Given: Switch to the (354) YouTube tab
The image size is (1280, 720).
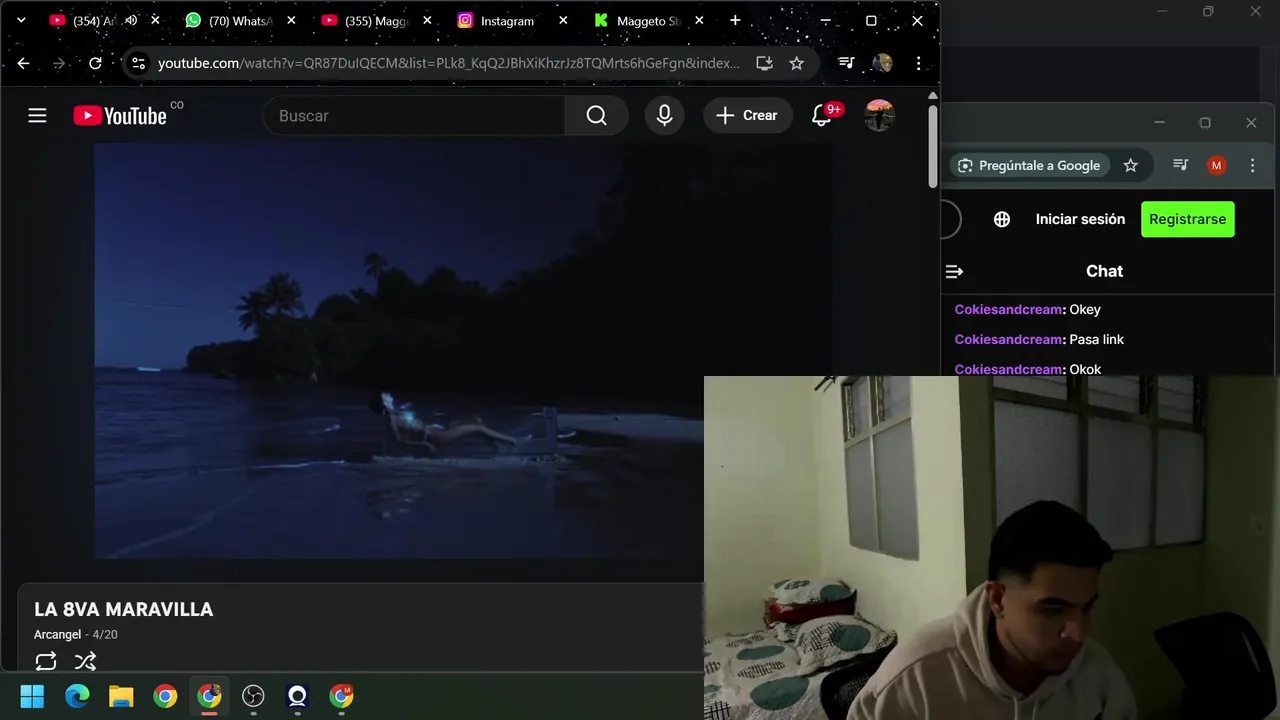Looking at the screenshot, I should (92, 21).
